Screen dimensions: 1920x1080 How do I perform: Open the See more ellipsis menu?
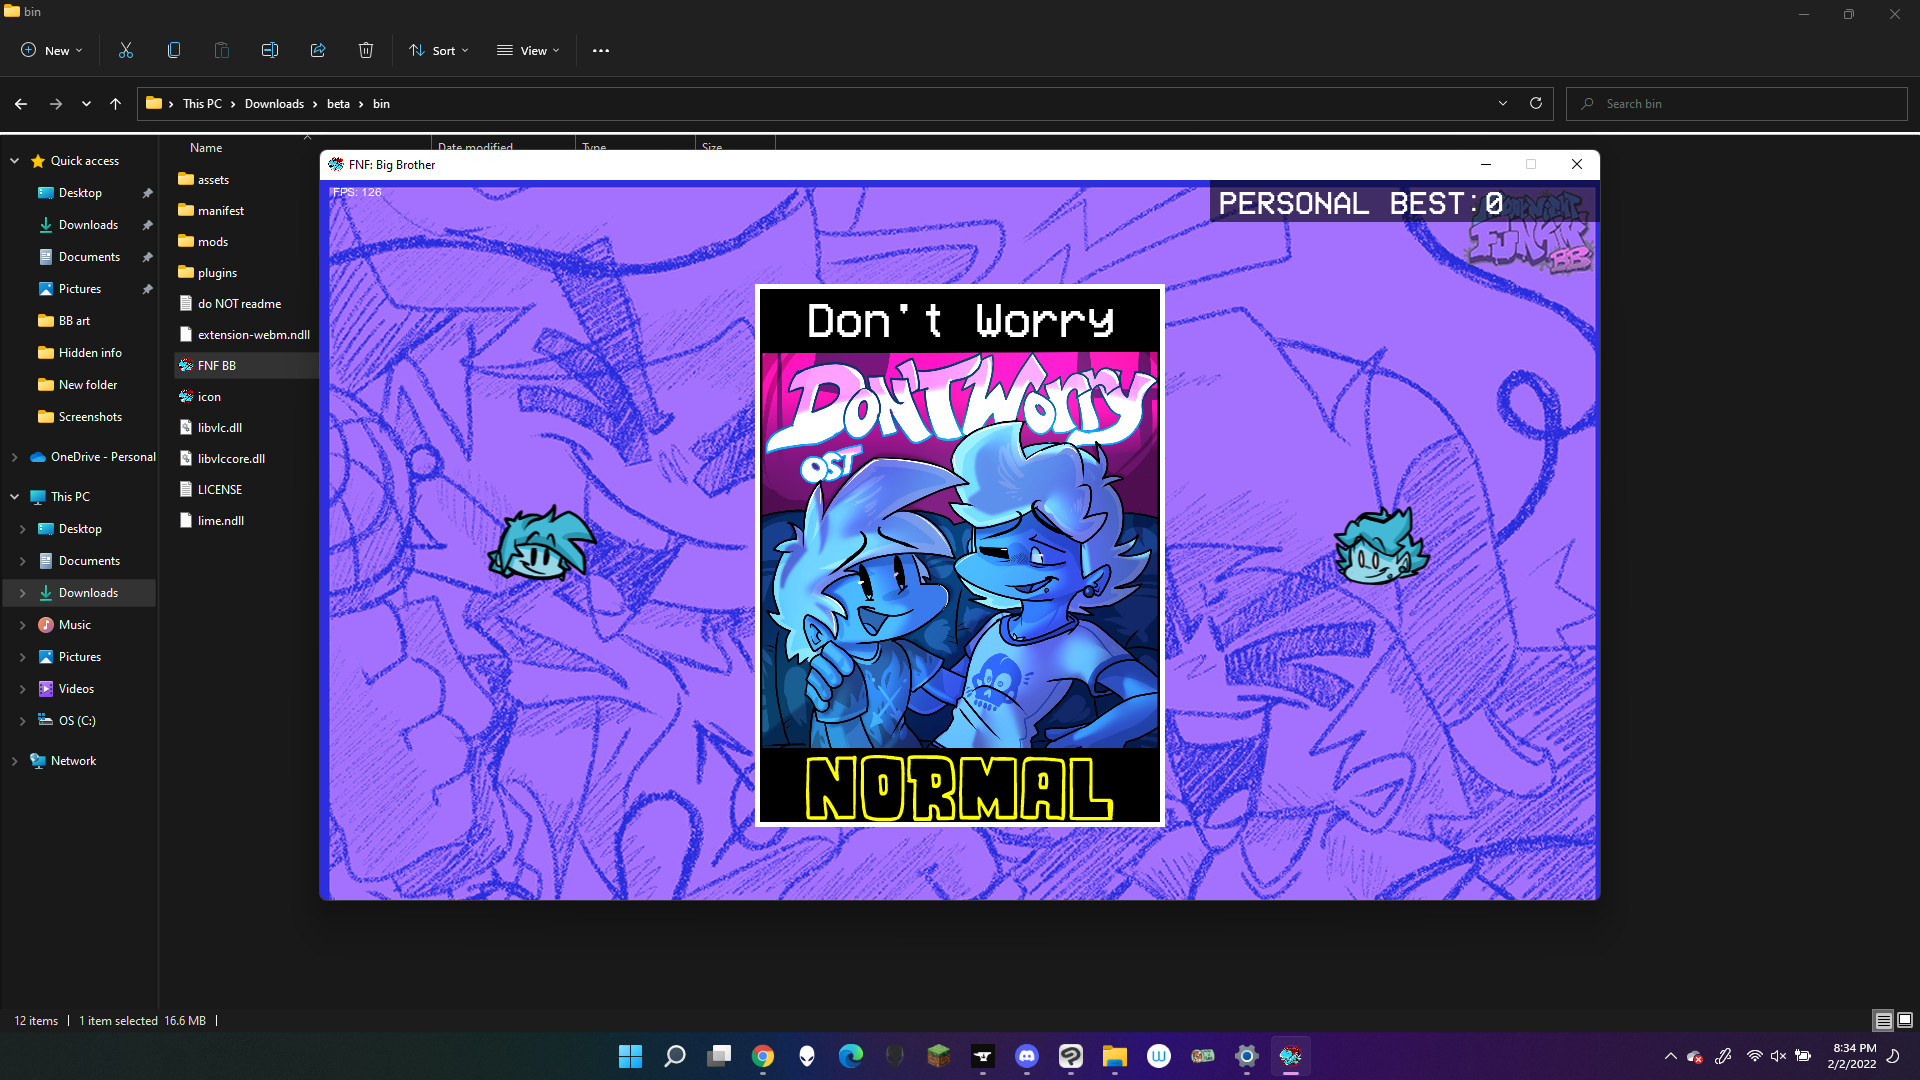pos(601,50)
